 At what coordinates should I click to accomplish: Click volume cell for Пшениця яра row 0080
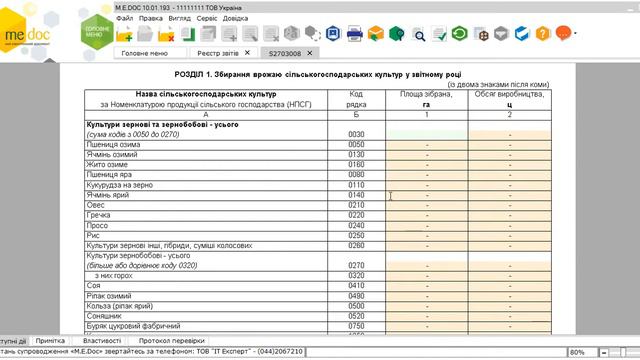510,175
